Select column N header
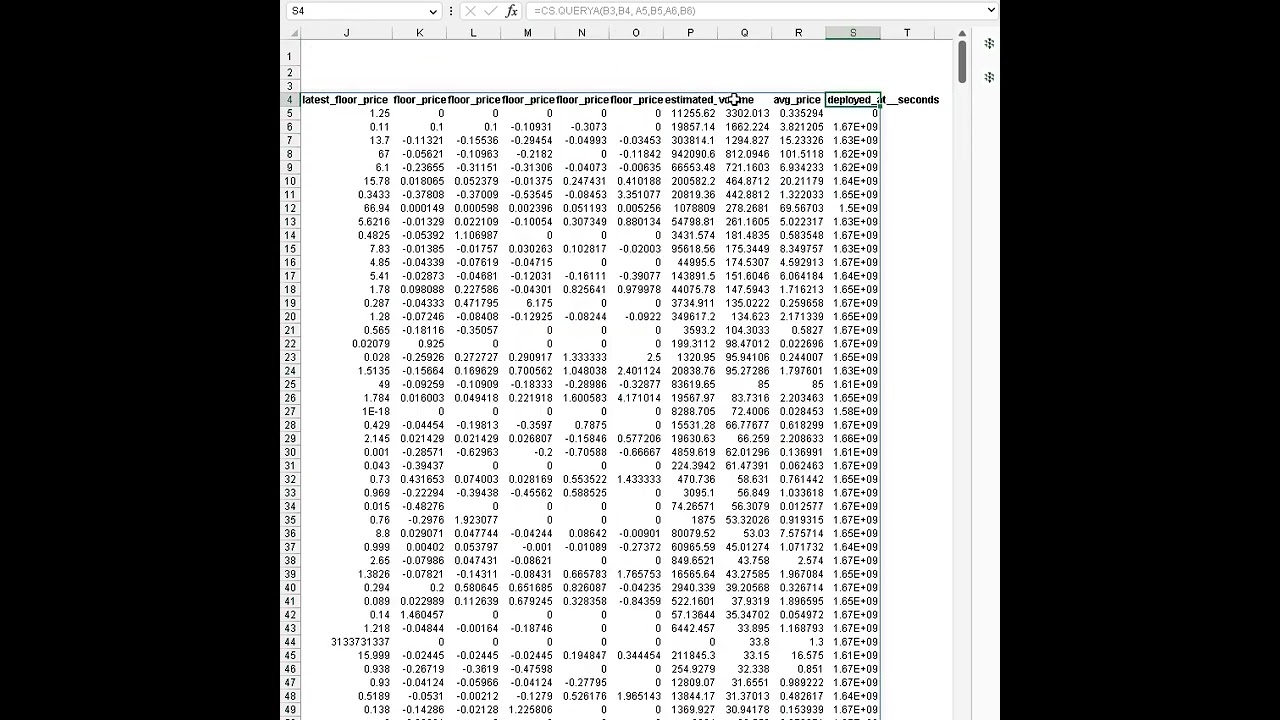The image size is (1280, 720). coord(581,33)
